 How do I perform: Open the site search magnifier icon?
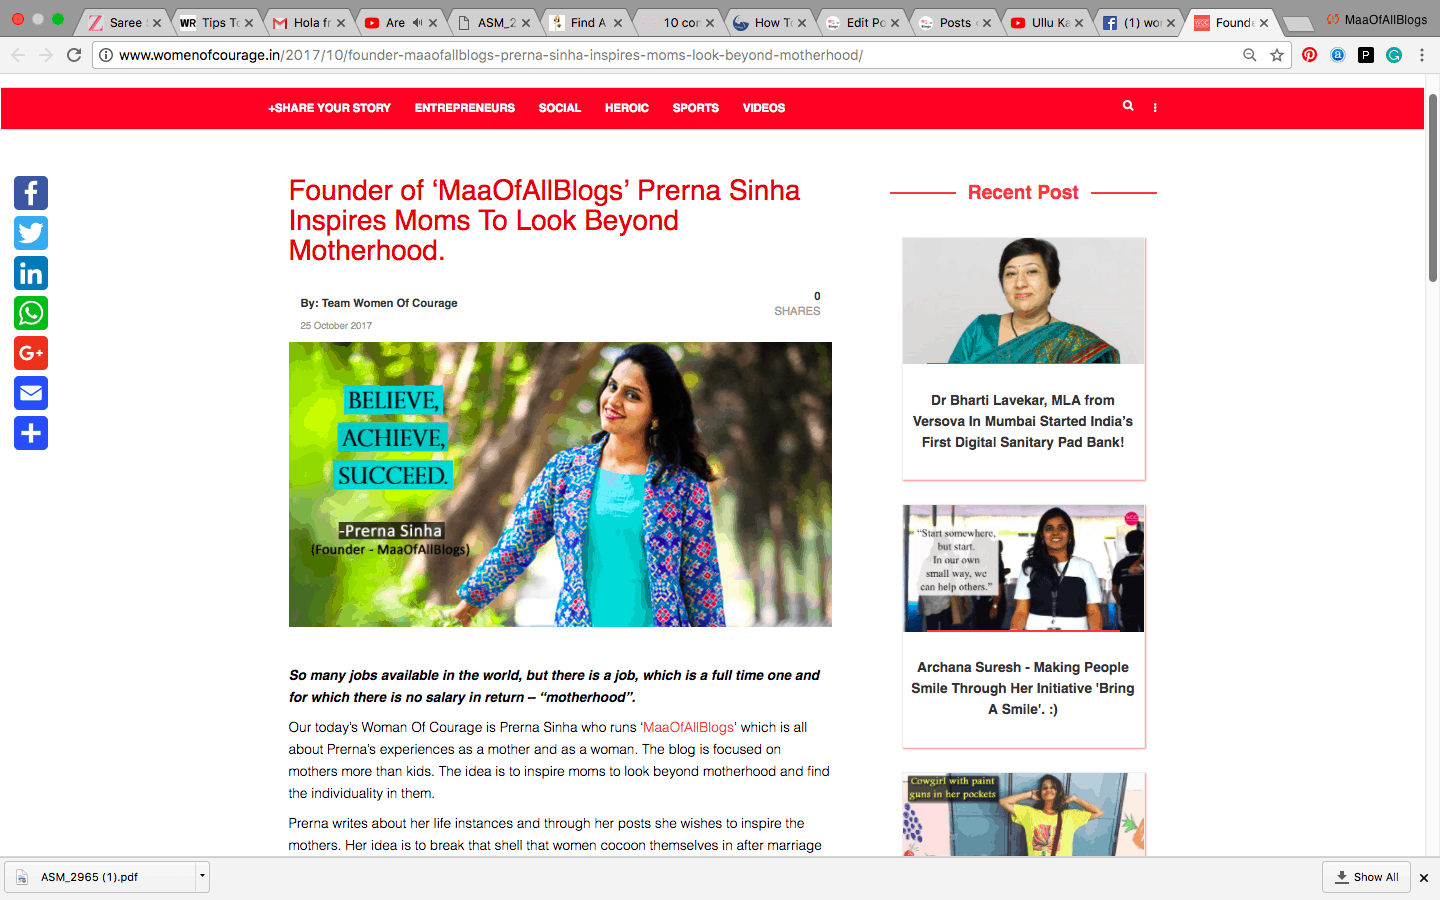tap(1128, 106)
